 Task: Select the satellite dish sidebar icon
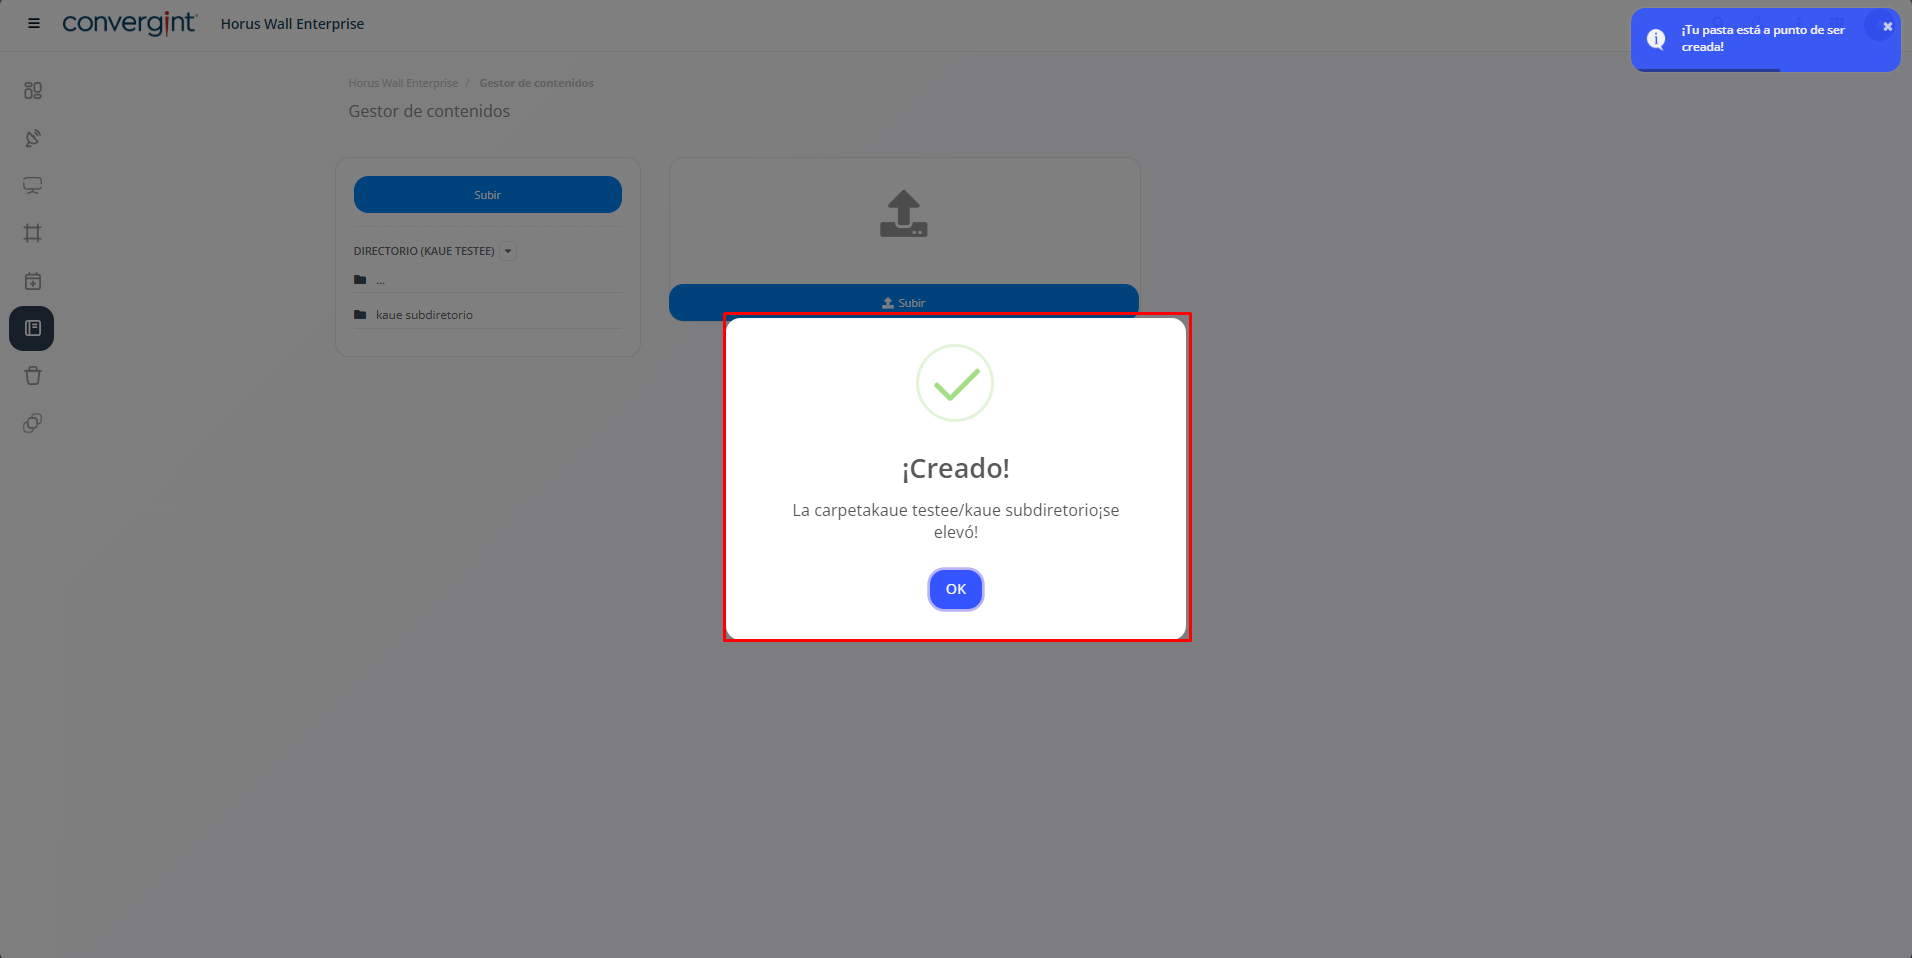point(33,138)
